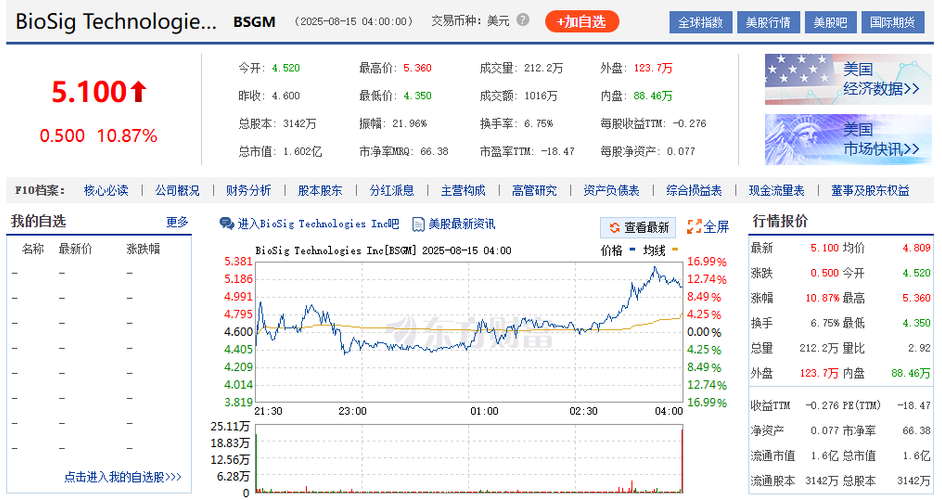The image size is (942, 500).
Task: Click the 换手率 6.75% value
Action: [x=538, y=124]
